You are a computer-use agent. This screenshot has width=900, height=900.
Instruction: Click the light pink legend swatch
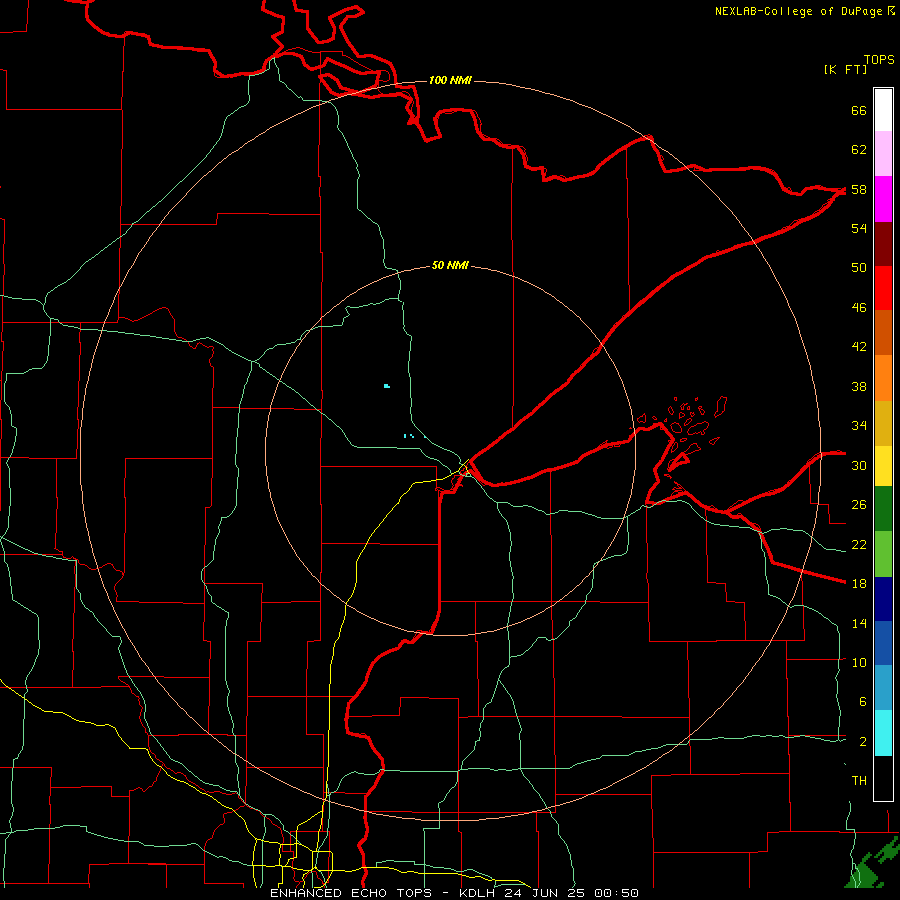point(883,153)
